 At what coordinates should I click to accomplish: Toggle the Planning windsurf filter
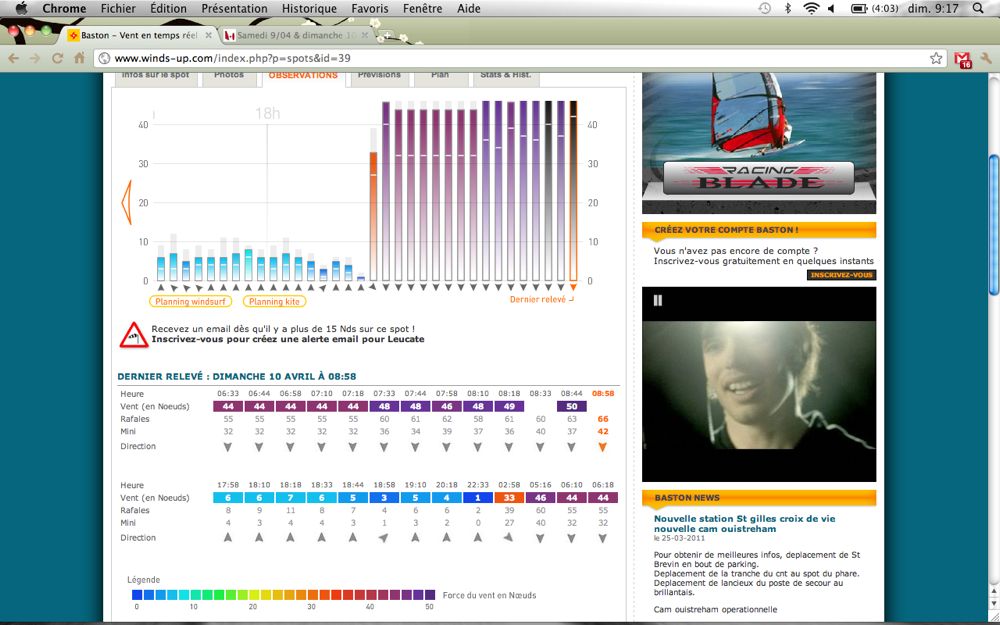click(190, 301)
